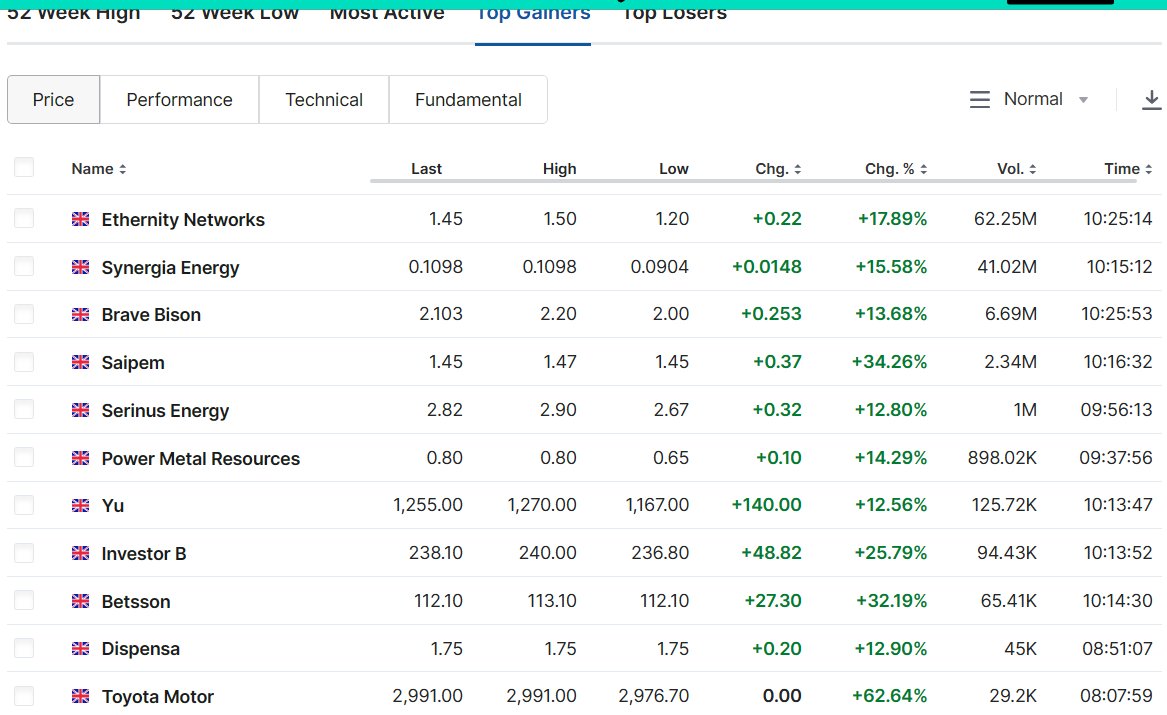
Task: Open the Brave Bison stock link
Action: coord(151,315)
